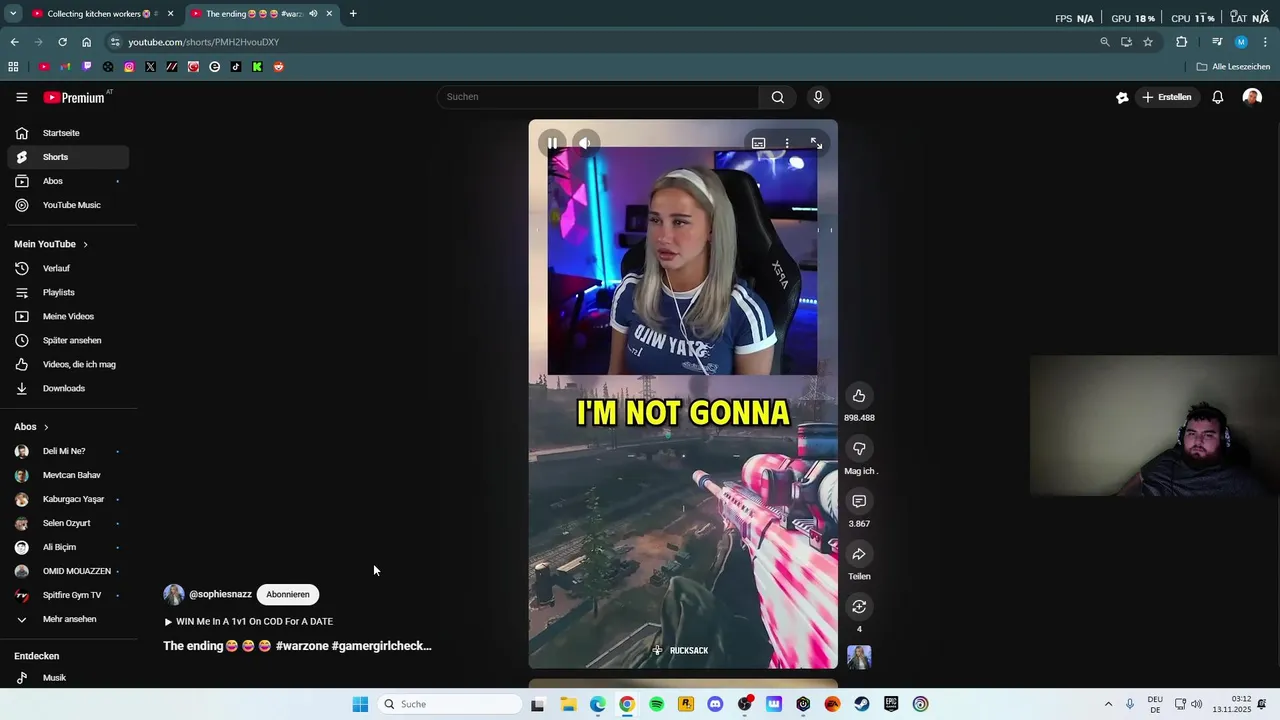
Task: Open the comments for the Short
Action: pyautogui.click(x=859, y=501)
